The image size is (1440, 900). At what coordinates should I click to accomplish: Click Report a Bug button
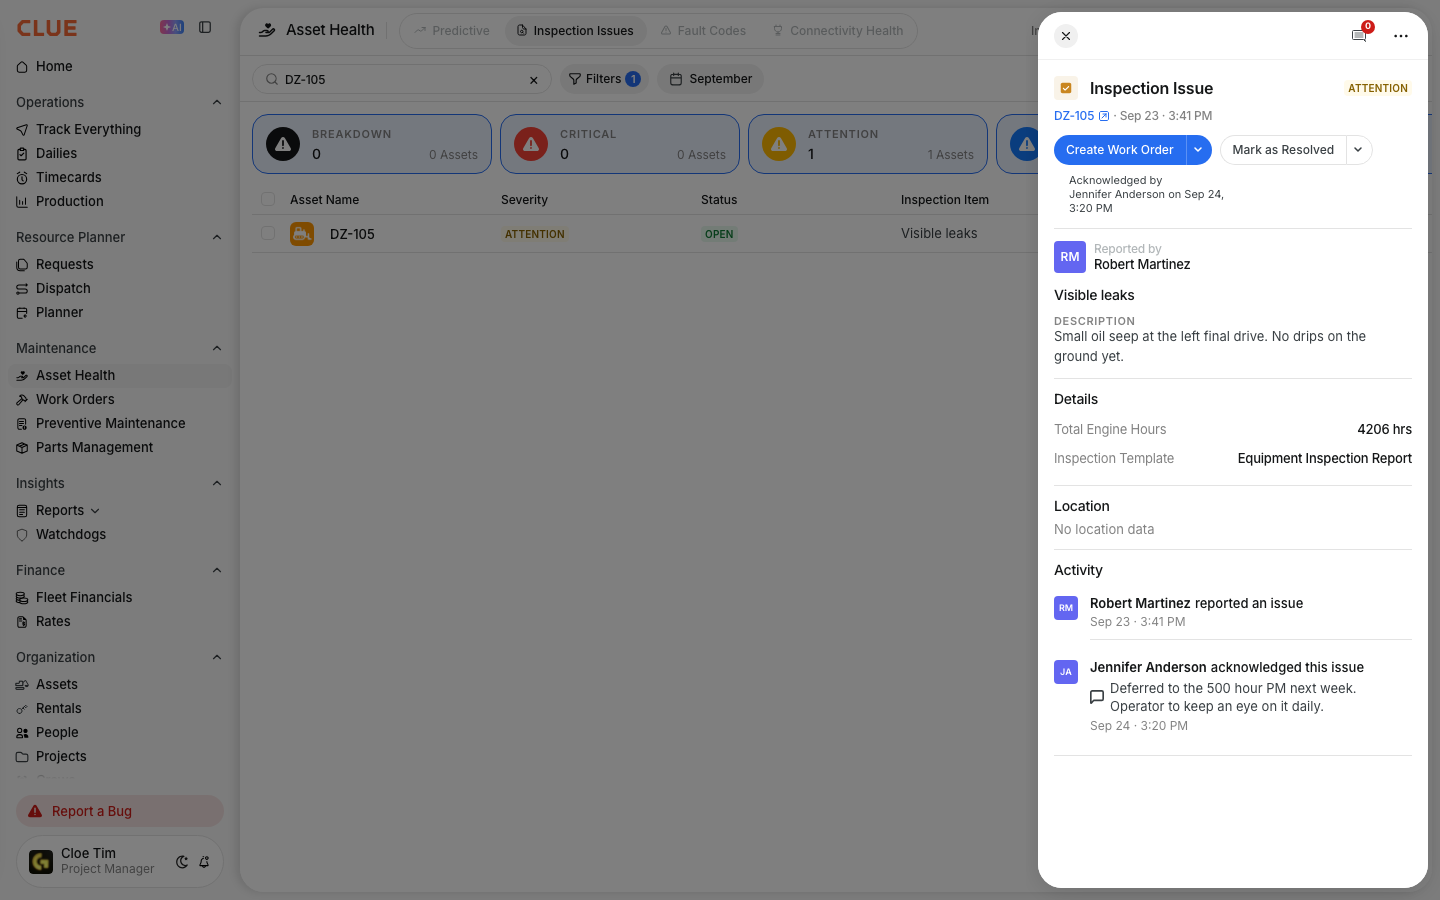[x=120, y=811]
